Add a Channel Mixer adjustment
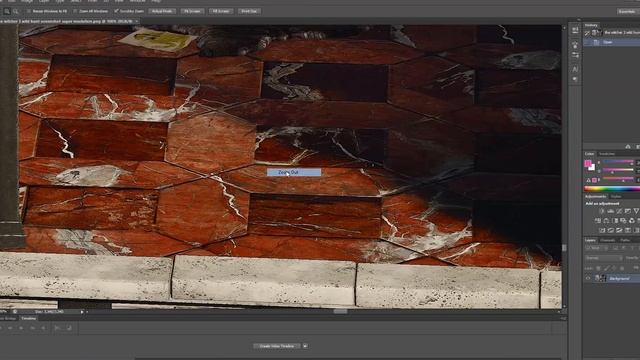This screenshot has height=360, width=640. (x=632, y=220)
